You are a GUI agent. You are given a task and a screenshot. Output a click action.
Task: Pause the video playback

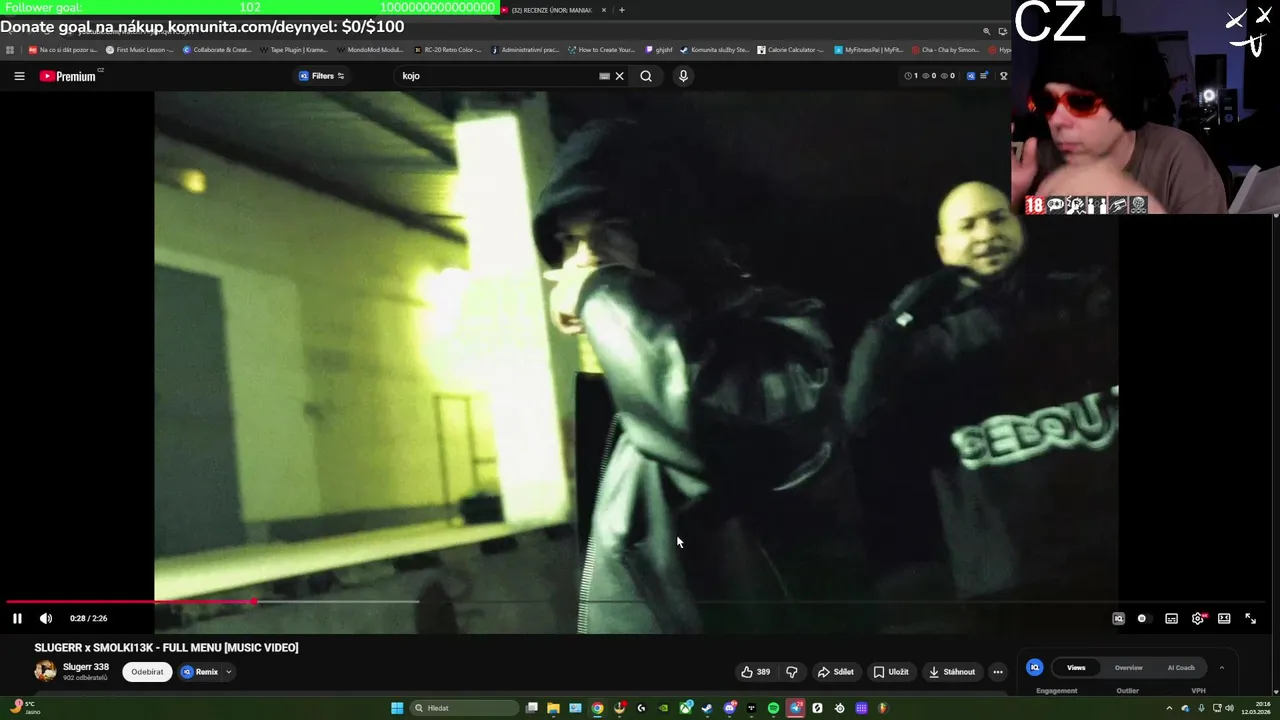[x=17, y=618]
